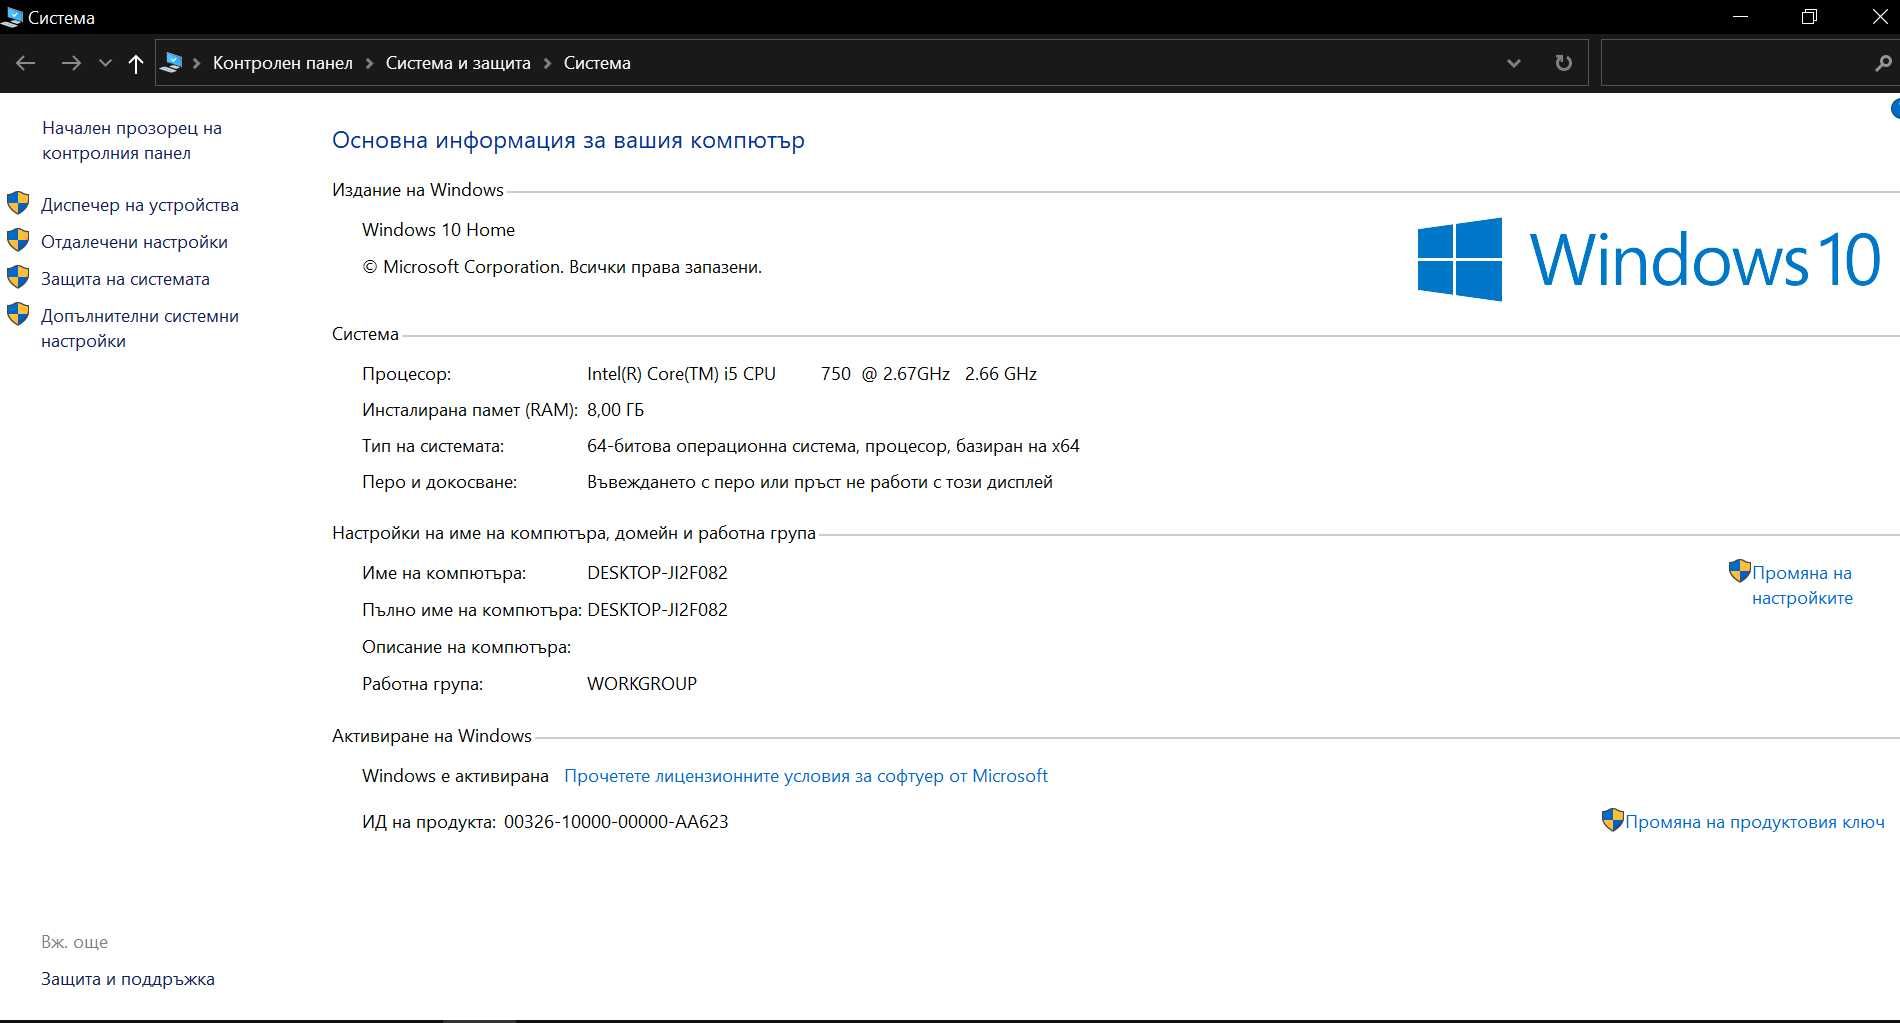Open Защита на системата link

tap(125, 279)
